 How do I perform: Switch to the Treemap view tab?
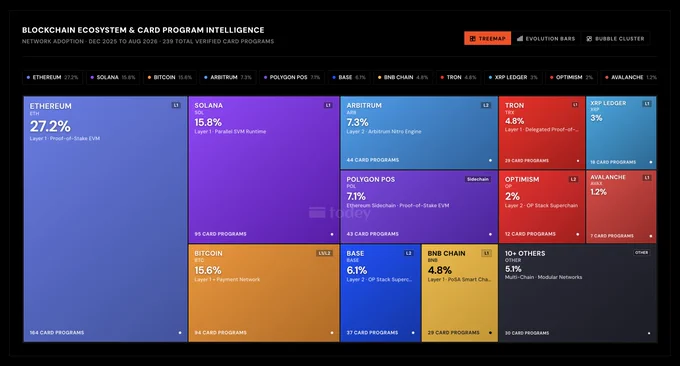click(487, 39)
